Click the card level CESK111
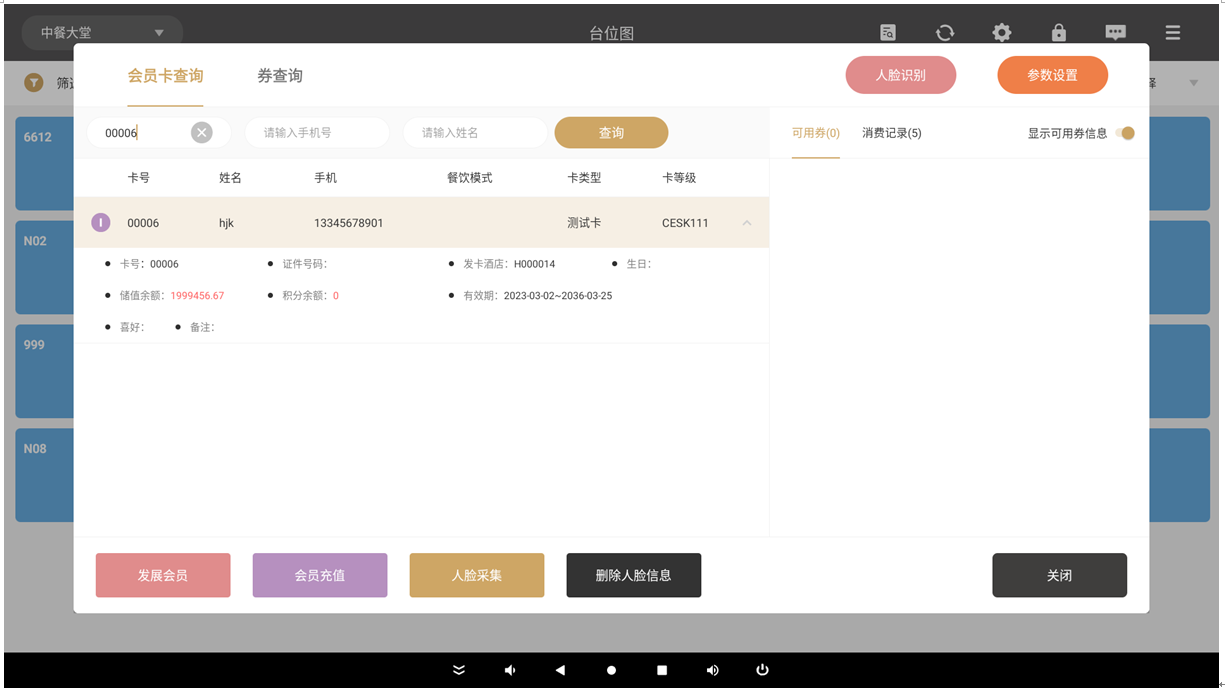Screen dimensions: 1225x688 tap(685, 223)
